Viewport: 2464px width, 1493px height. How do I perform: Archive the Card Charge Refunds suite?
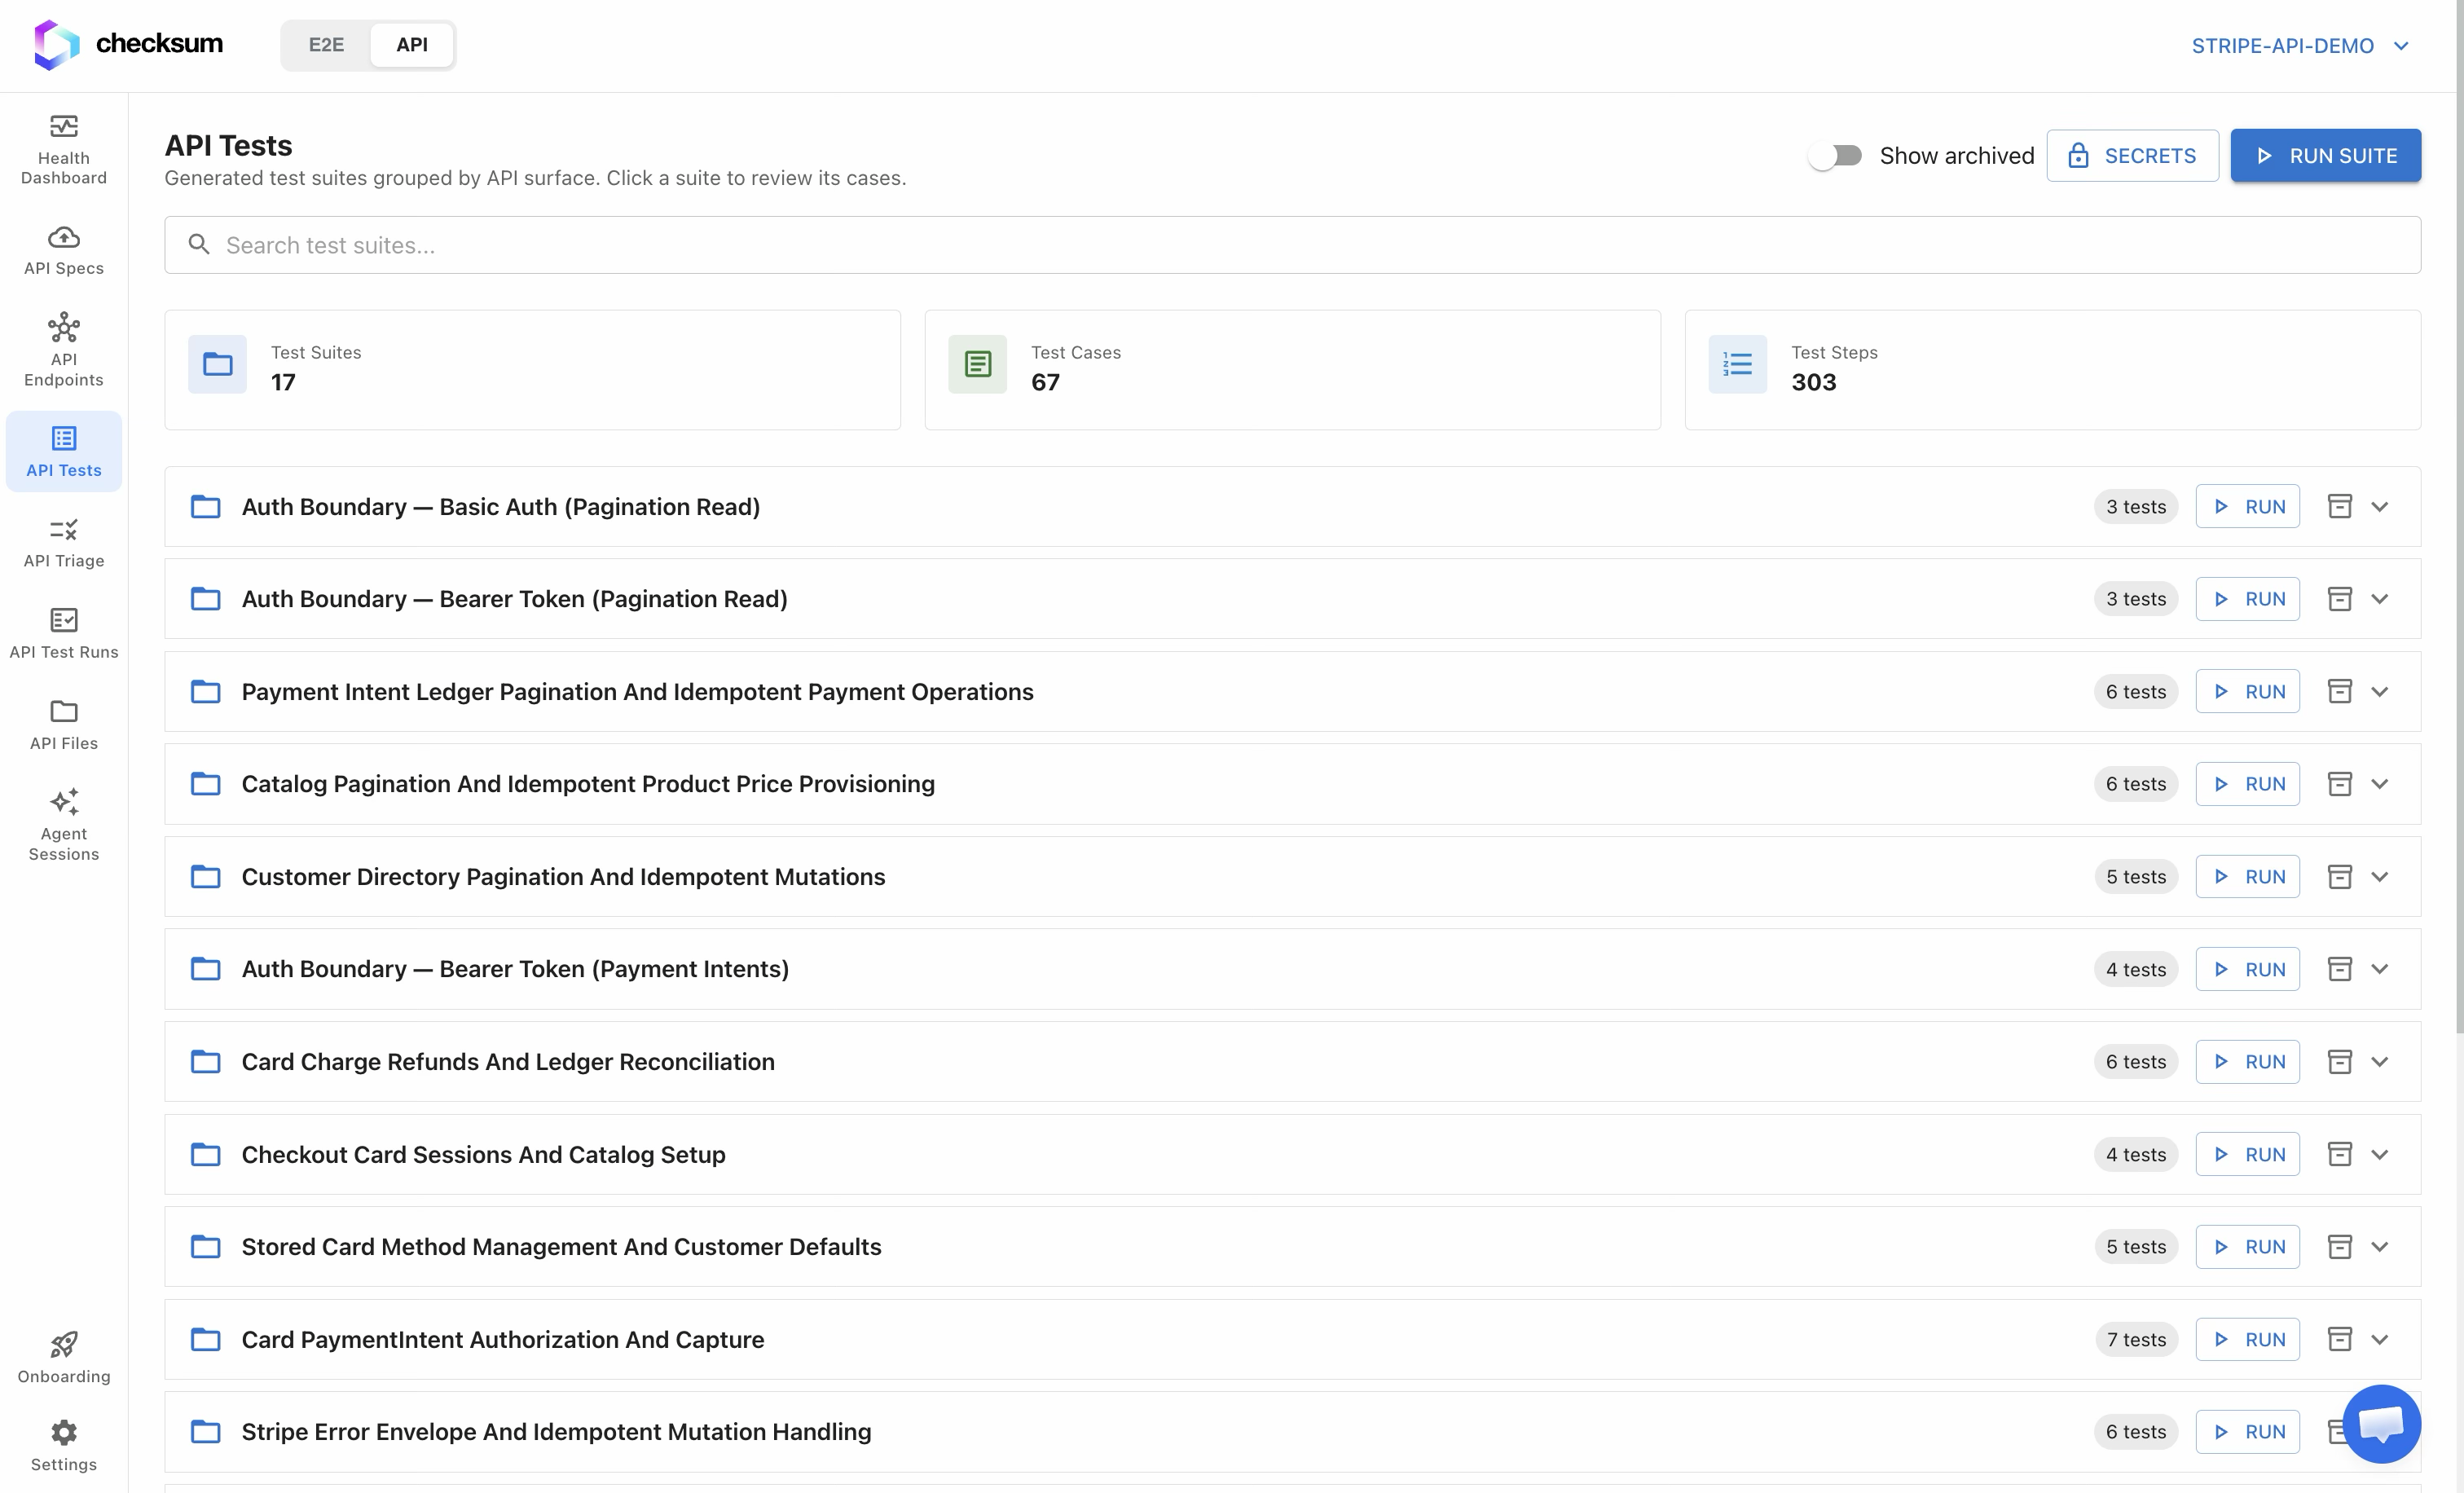[x=2340, y=1061]
